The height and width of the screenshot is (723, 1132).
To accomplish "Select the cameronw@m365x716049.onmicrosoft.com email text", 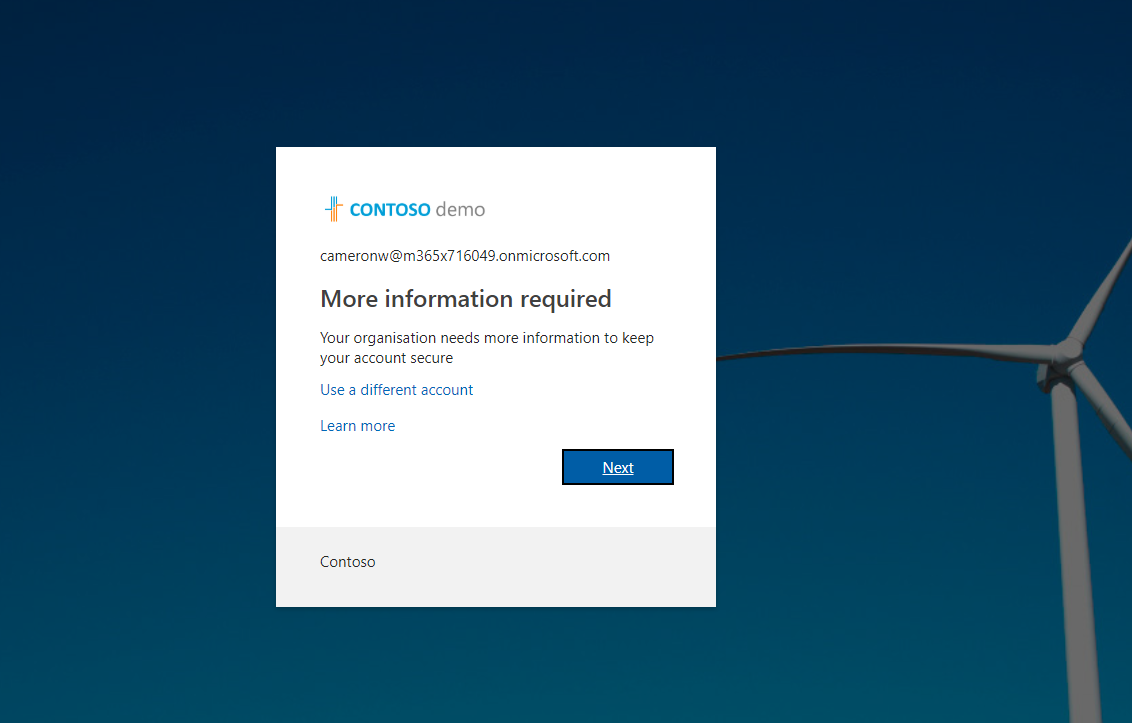I will pos(465,256).
